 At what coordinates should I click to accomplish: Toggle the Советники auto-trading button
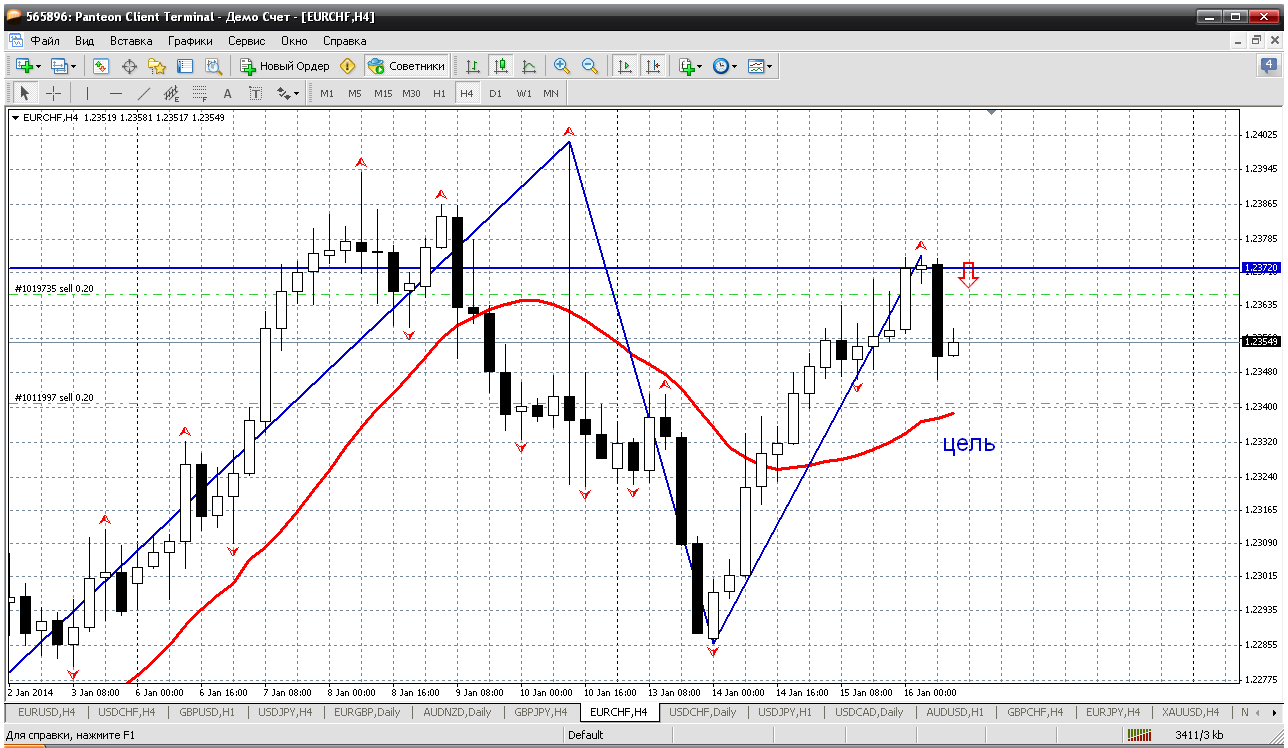[406, 66]
